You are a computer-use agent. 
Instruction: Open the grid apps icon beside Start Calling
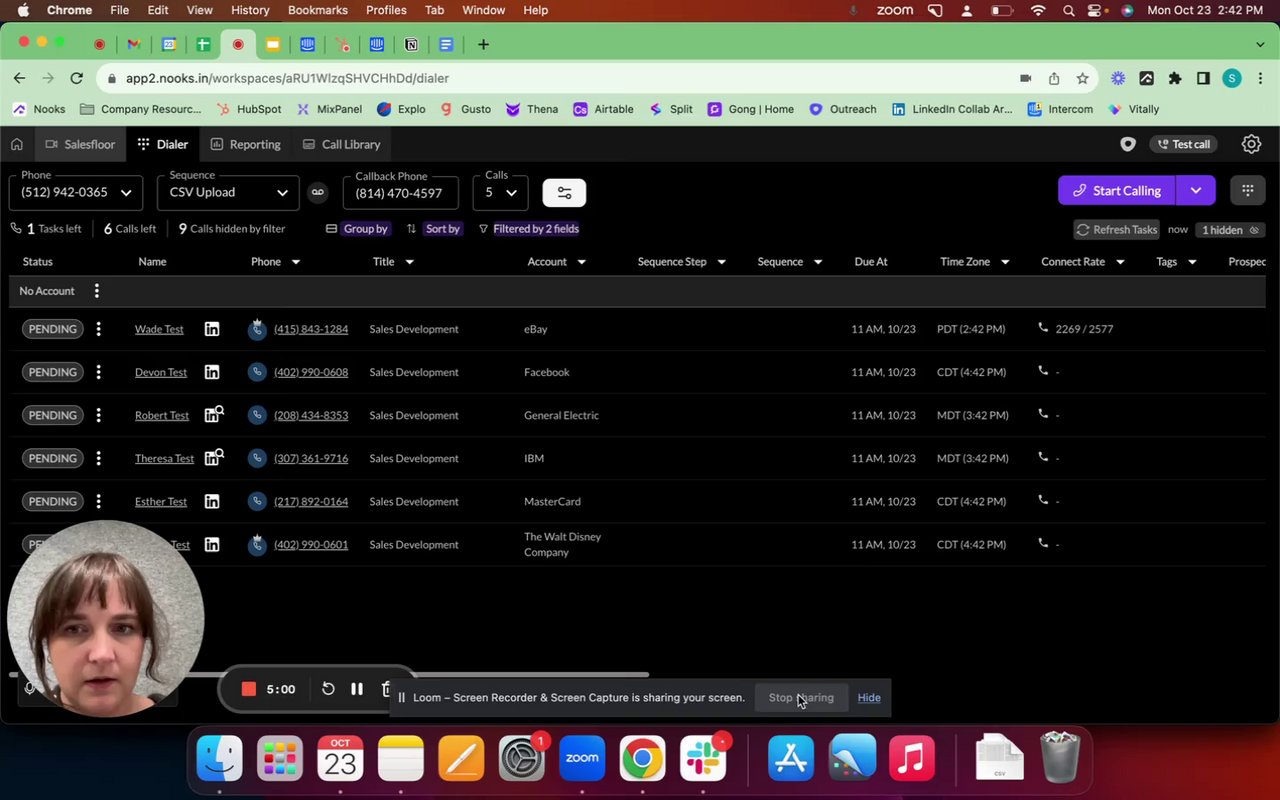(x=1247, y=190)
